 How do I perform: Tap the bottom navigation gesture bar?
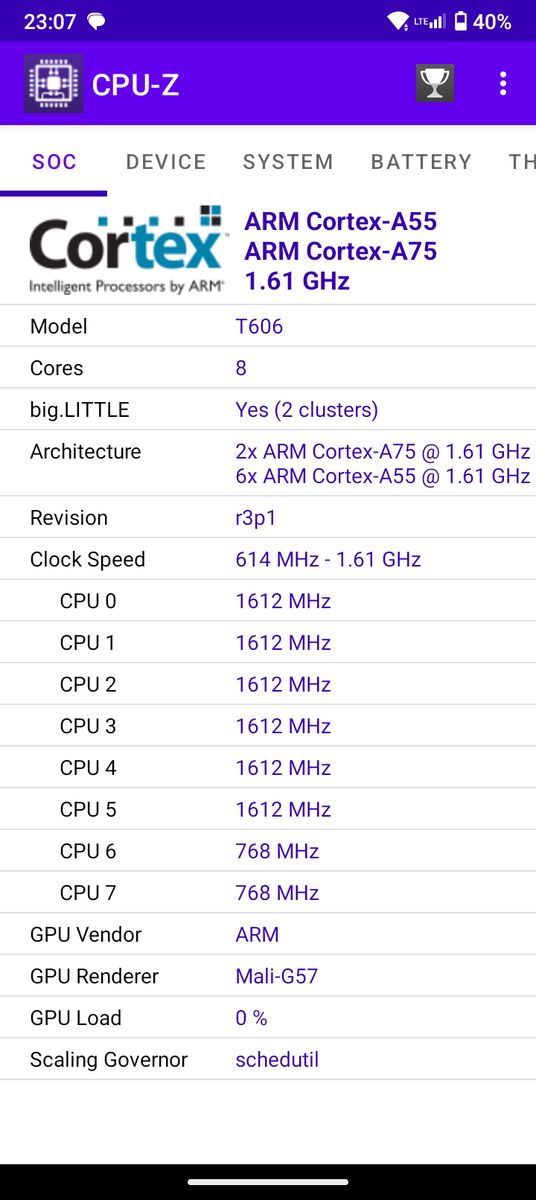coord(268,1182)
